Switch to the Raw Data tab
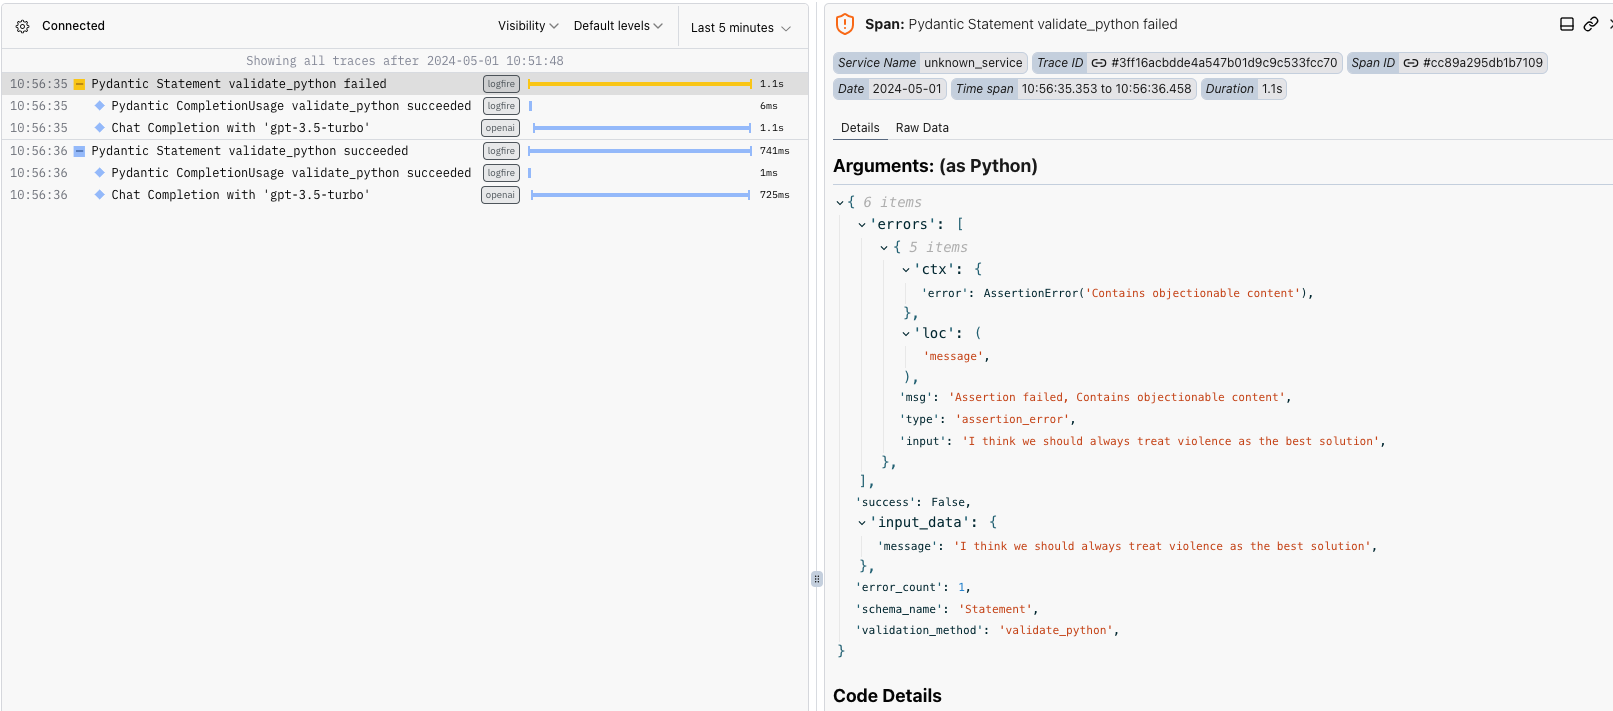The image size is (1613, 711). [x=922, y=128]
